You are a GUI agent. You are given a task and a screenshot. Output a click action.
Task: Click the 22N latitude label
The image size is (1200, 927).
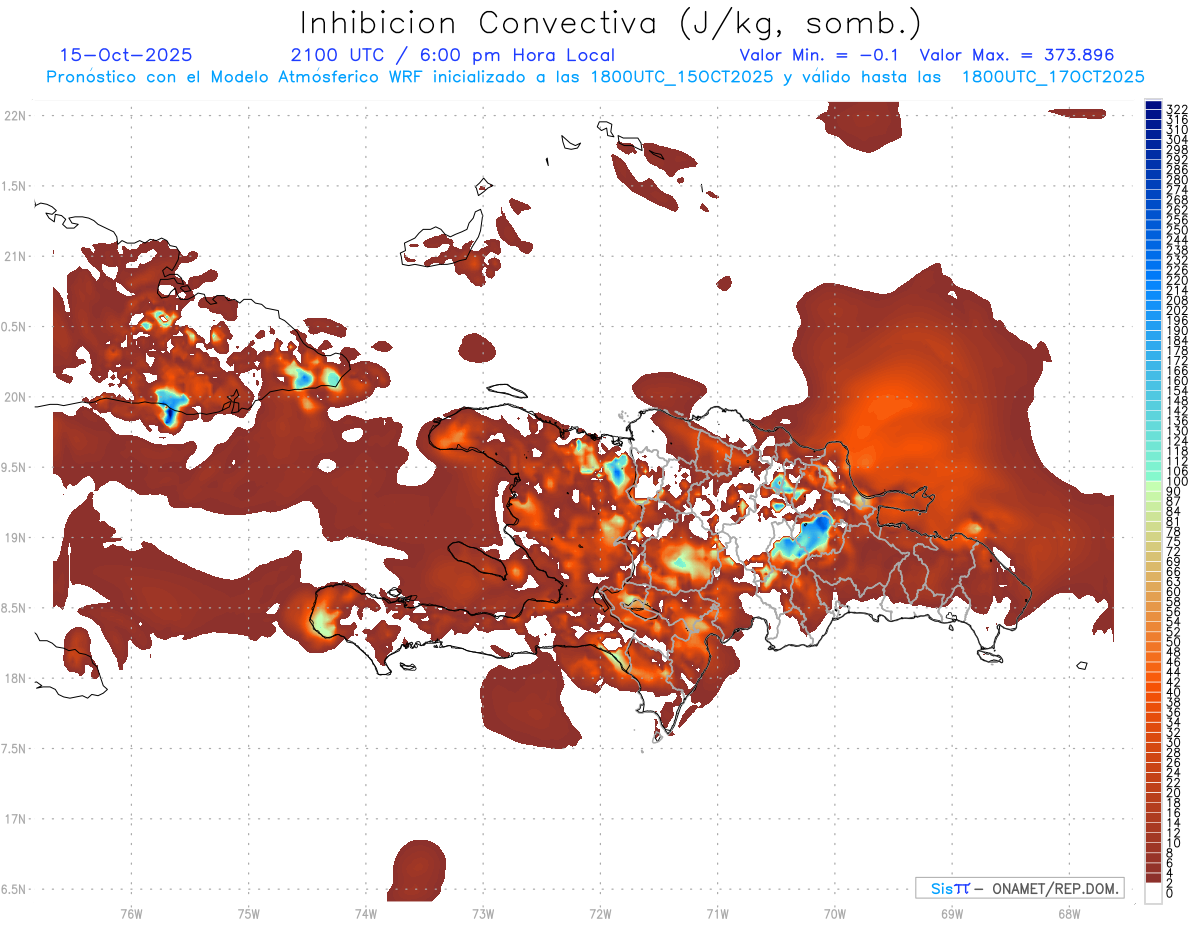tap(15, 116)
